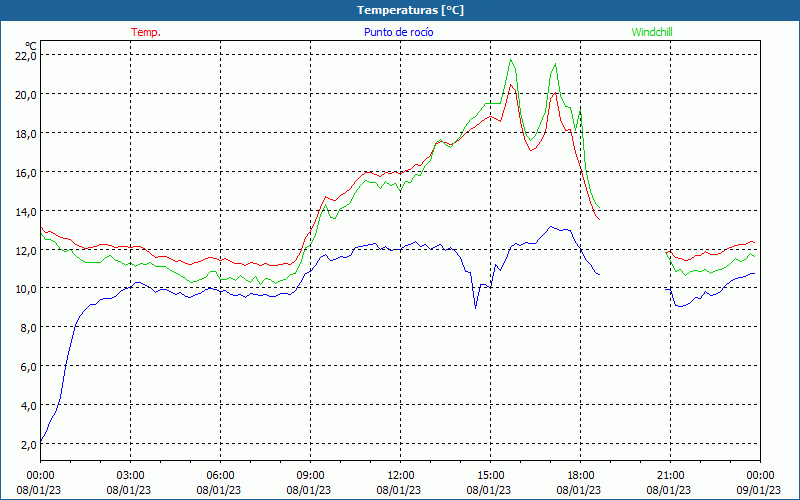Click the green windchill peak near 15:40

click(x=510, y=60)
